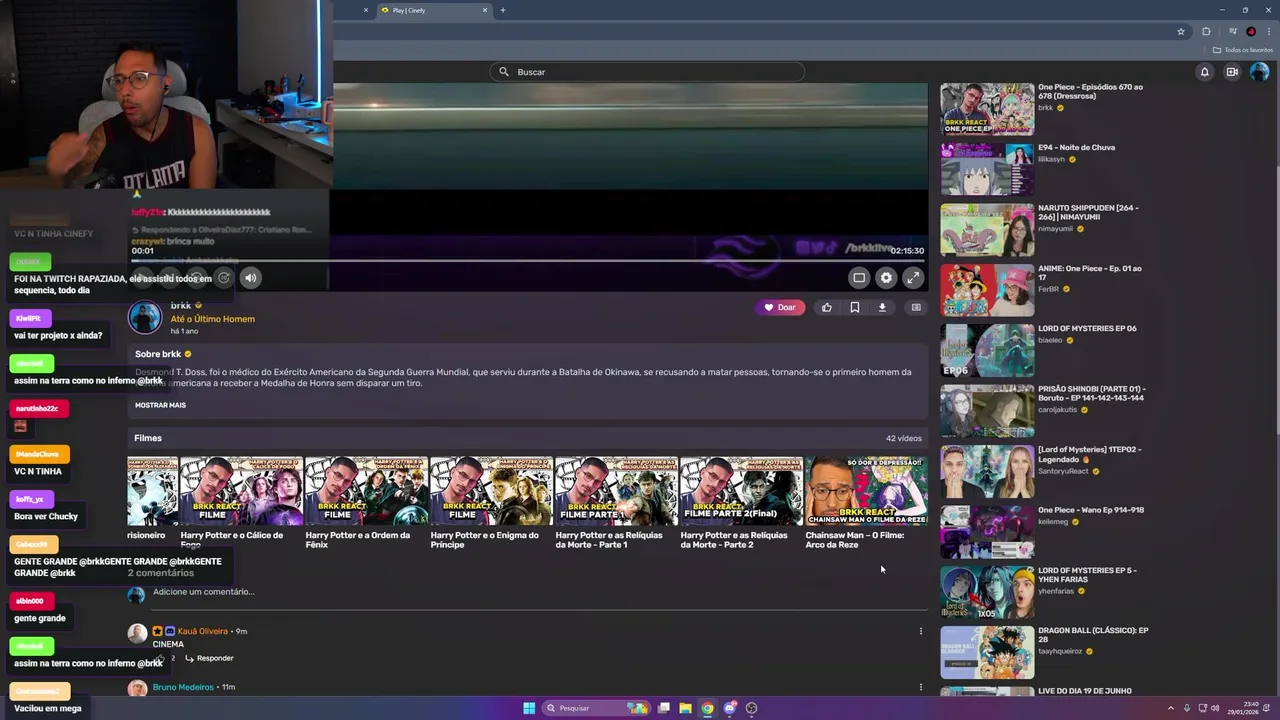Open LORD OF MYSTERIES EP 06 thumbnail
Screen dimensions: 1280x720
(987, 351)
